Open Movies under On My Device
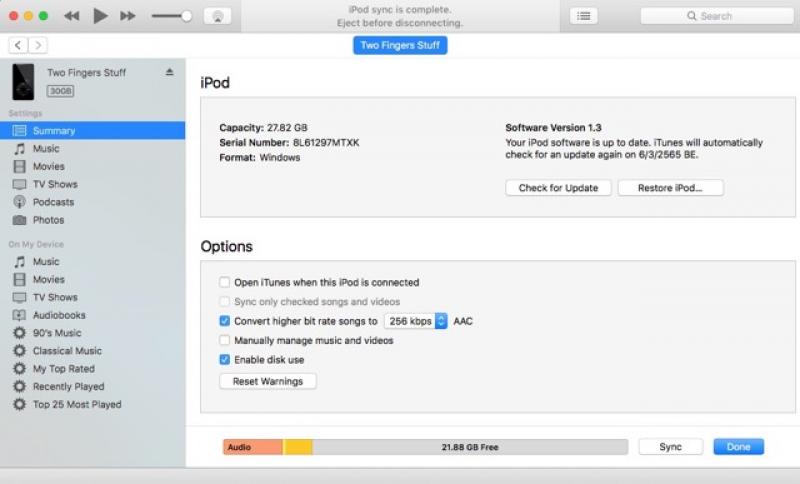This screenshot has height=484, width=800. (x=48, y=279)
